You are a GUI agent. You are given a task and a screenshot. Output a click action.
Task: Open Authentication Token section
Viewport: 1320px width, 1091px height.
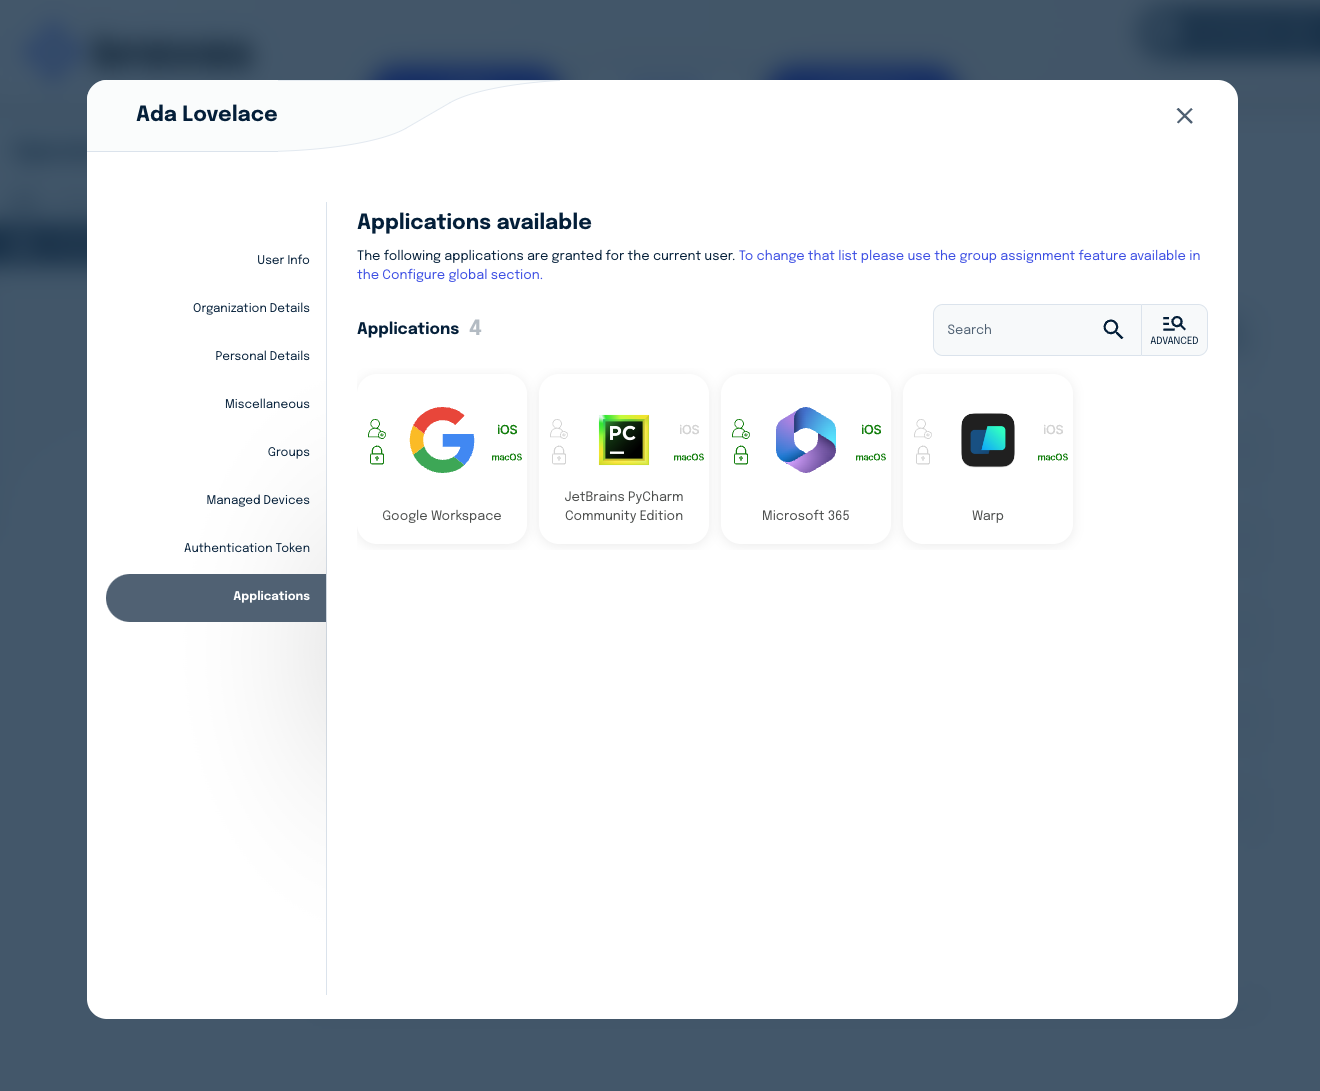(247, 548)
